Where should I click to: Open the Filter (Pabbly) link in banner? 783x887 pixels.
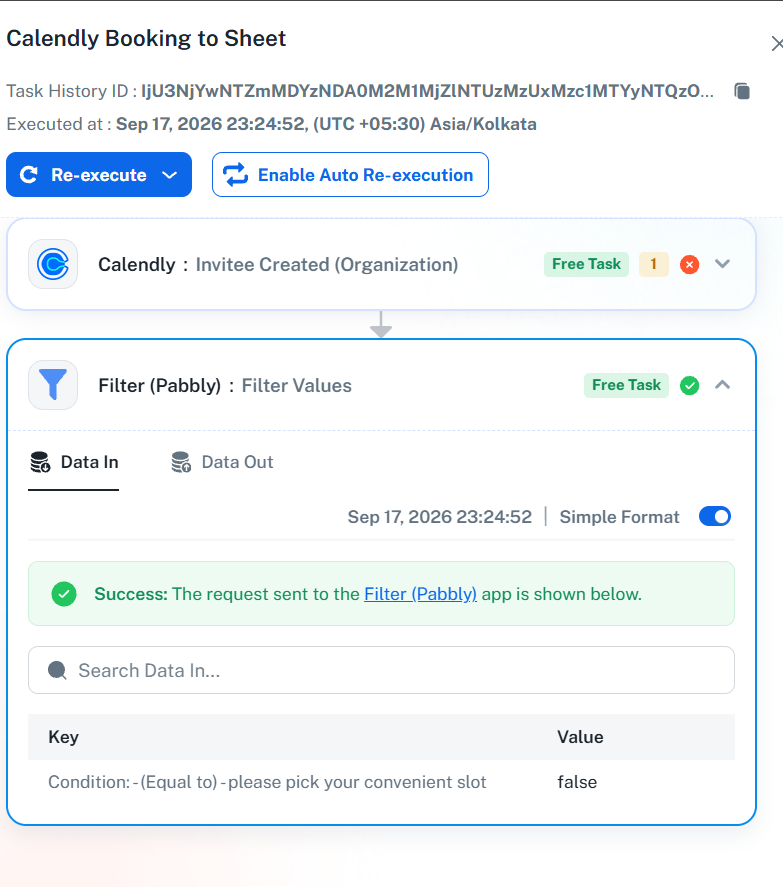point(420,594)
